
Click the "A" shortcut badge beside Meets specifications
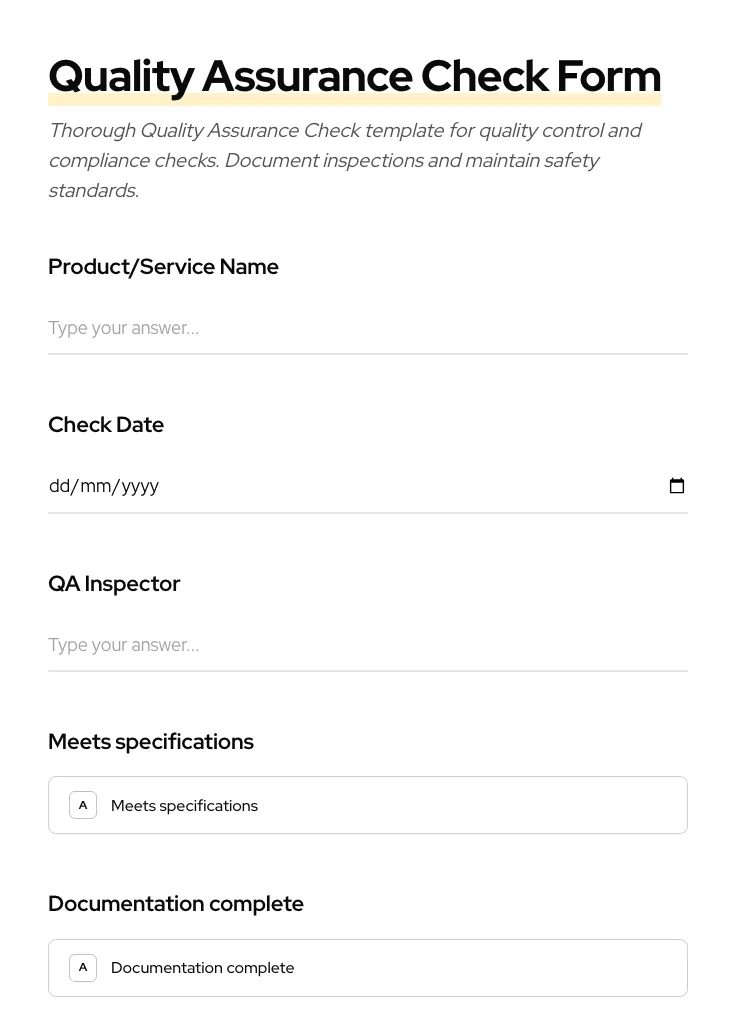coord(83,805)
